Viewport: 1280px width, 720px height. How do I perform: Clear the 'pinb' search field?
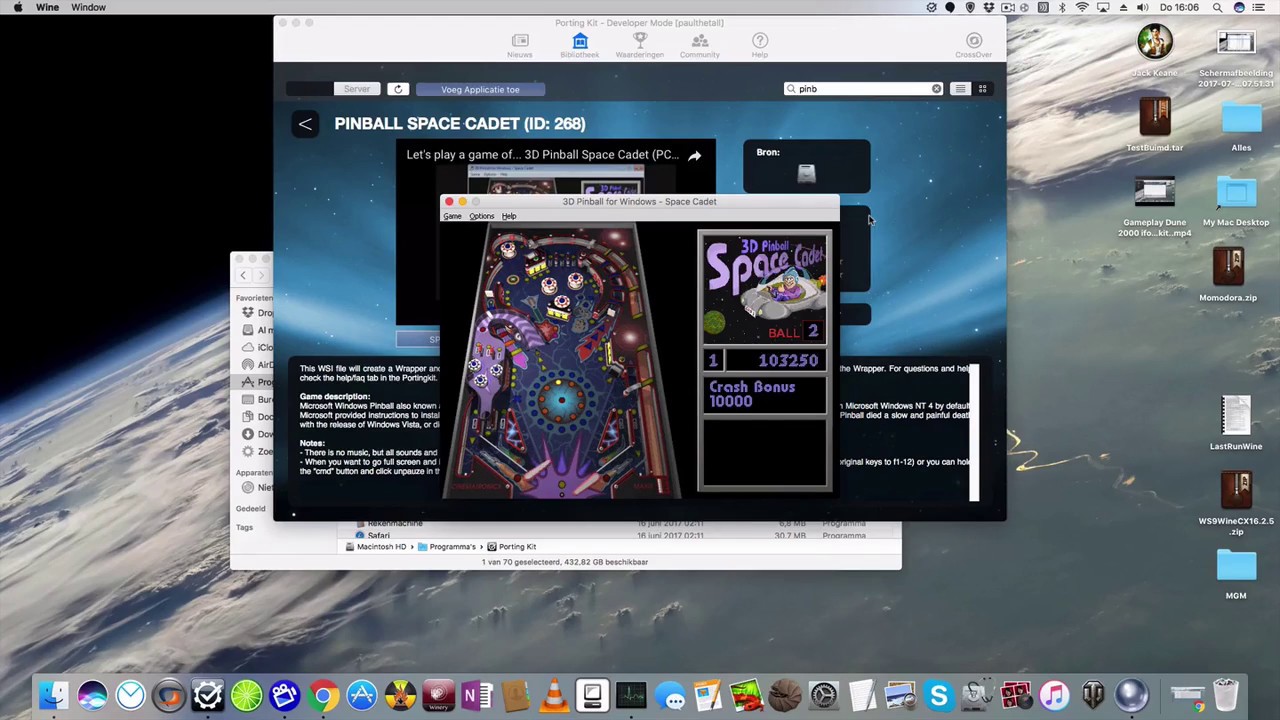pyautogui.click(x=936, y=89)
